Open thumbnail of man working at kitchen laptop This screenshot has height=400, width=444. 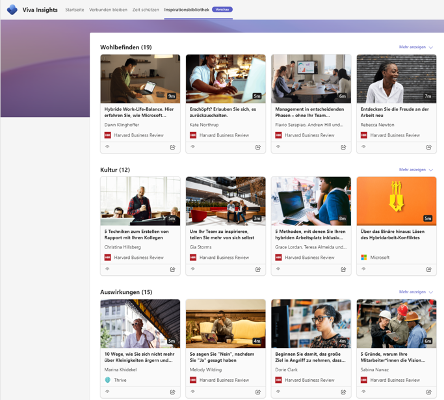click(140, 79)
